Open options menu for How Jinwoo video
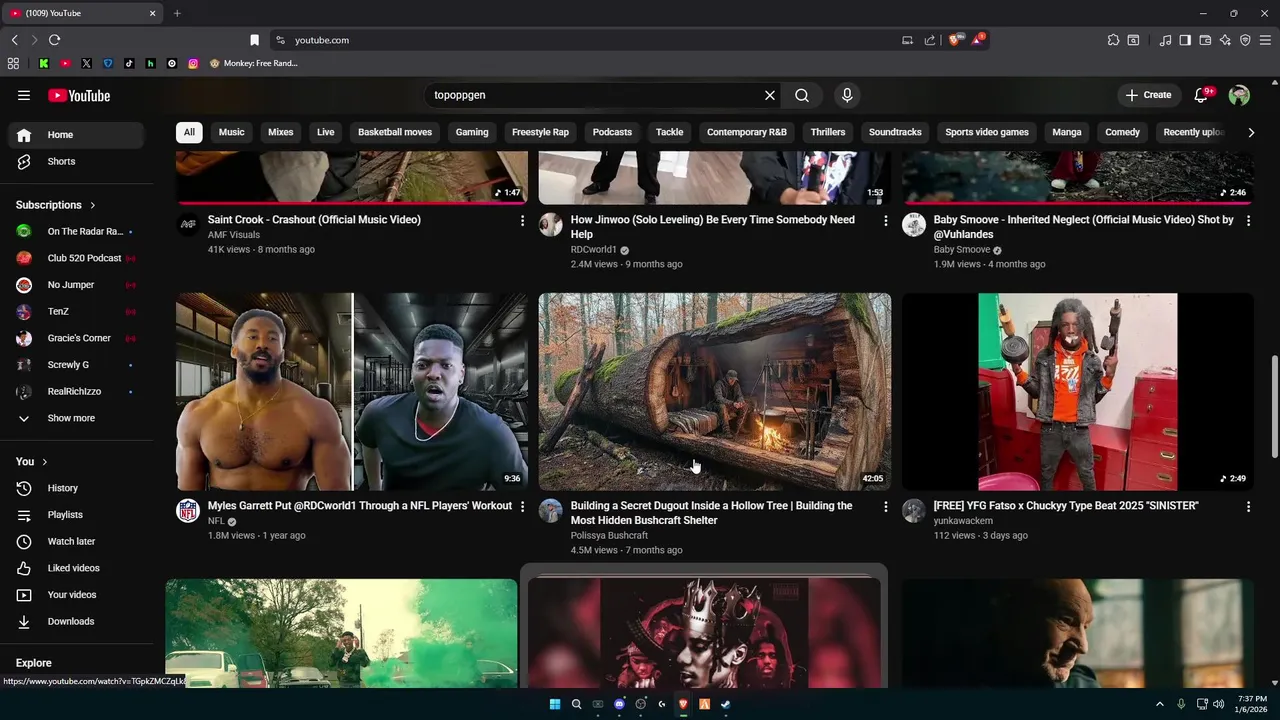Viewport: 1280px width, 720px height. click(885, 220)
